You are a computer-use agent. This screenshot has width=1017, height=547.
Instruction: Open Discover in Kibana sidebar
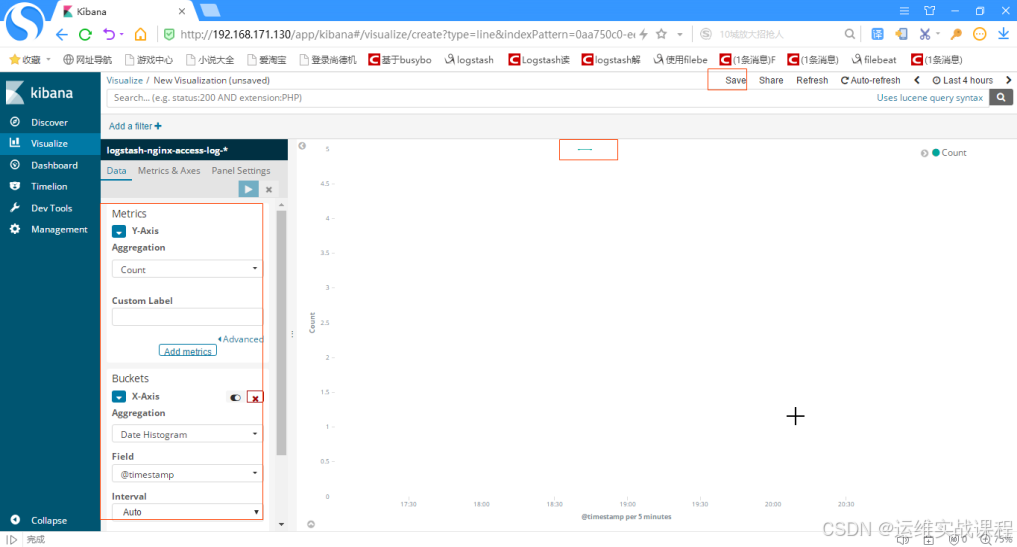49,122
